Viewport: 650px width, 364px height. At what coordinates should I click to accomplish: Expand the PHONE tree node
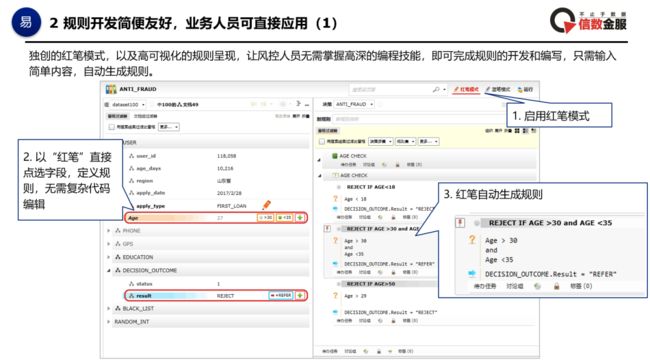pos(109,231)
